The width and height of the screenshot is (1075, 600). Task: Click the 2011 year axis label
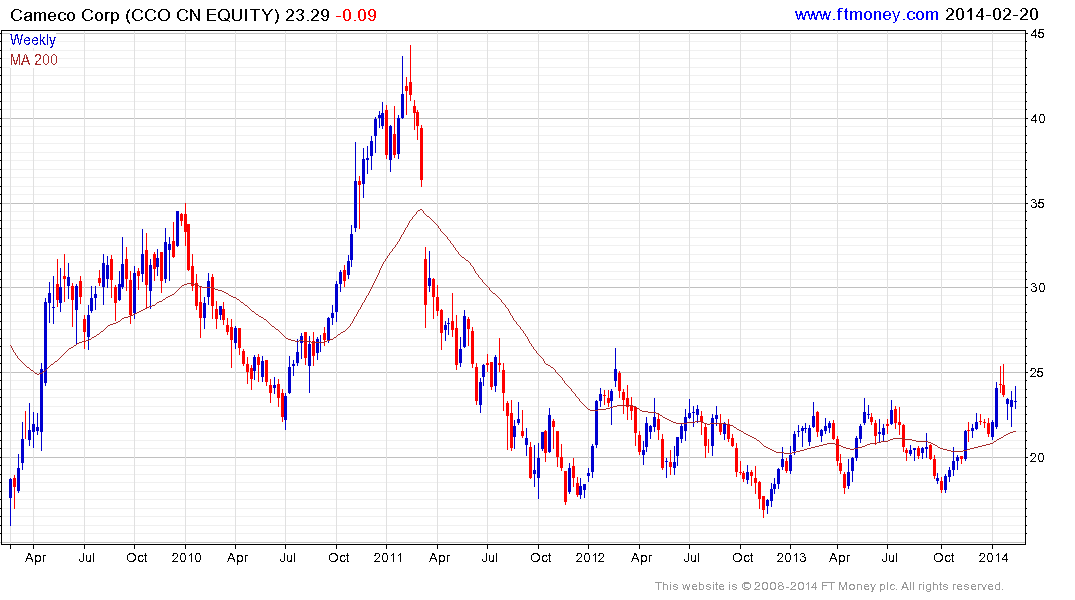pos(388,557)
